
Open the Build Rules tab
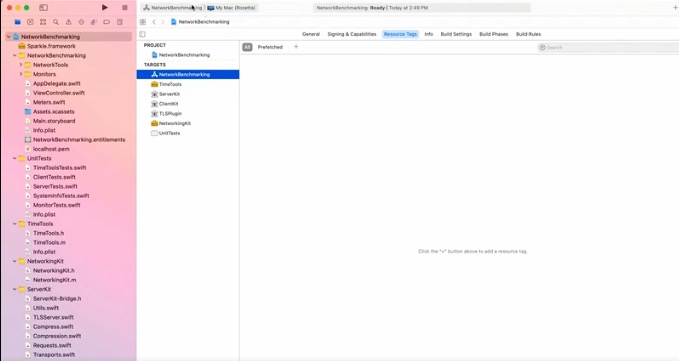[528, 34]
